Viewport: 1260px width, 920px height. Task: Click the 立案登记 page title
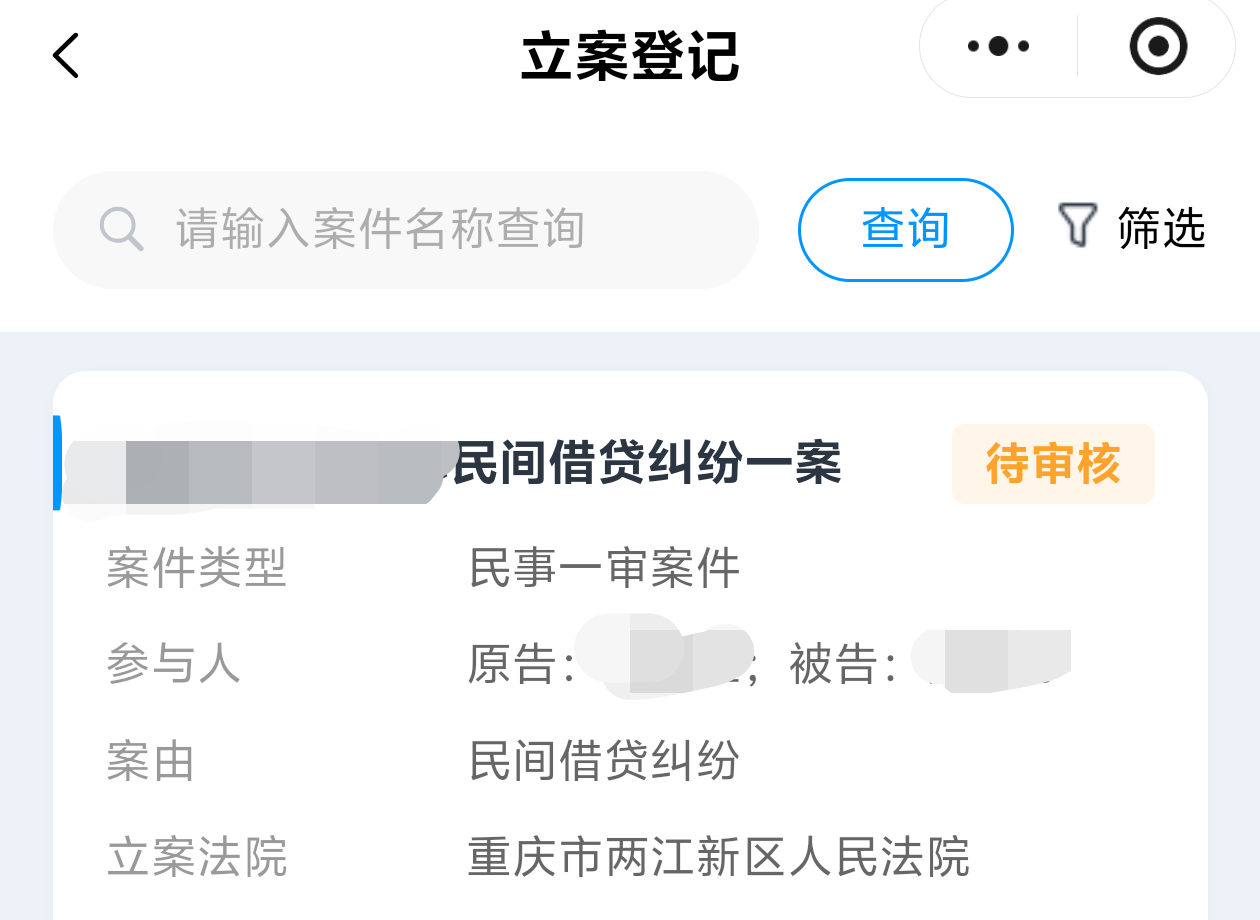pos(630,56)
